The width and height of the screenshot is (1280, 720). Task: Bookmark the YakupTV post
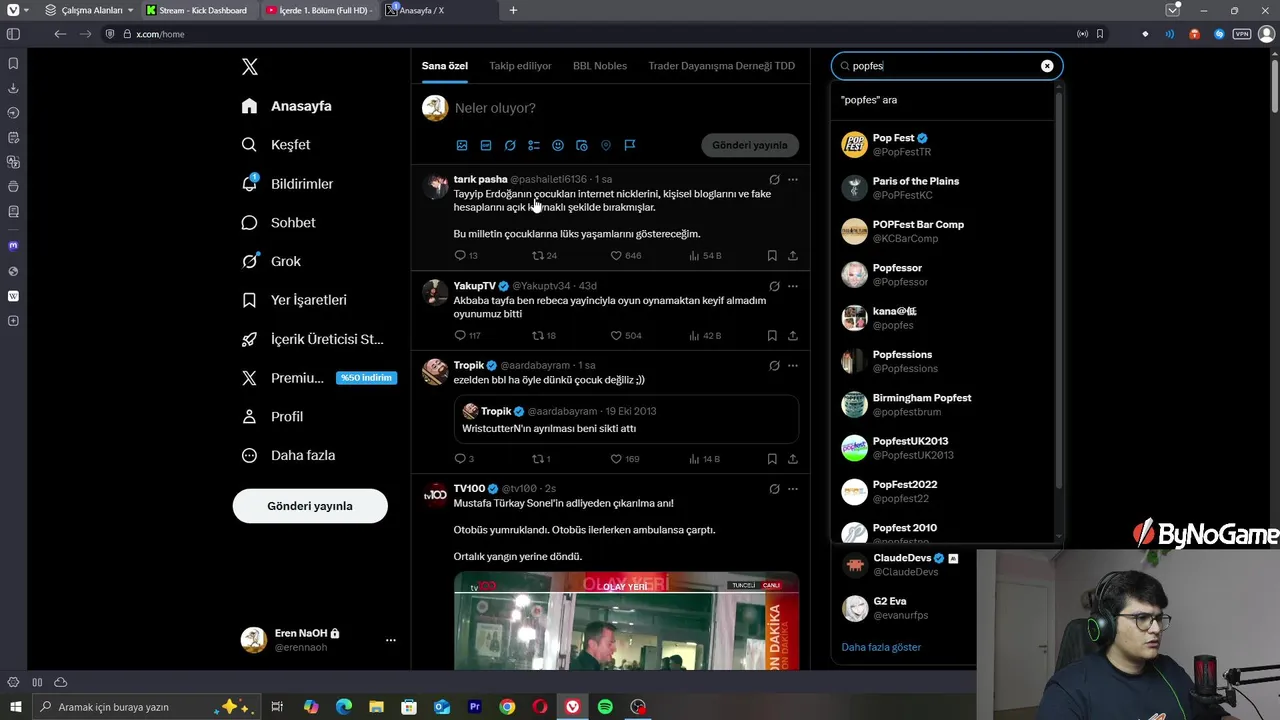[x=772, y=336]
